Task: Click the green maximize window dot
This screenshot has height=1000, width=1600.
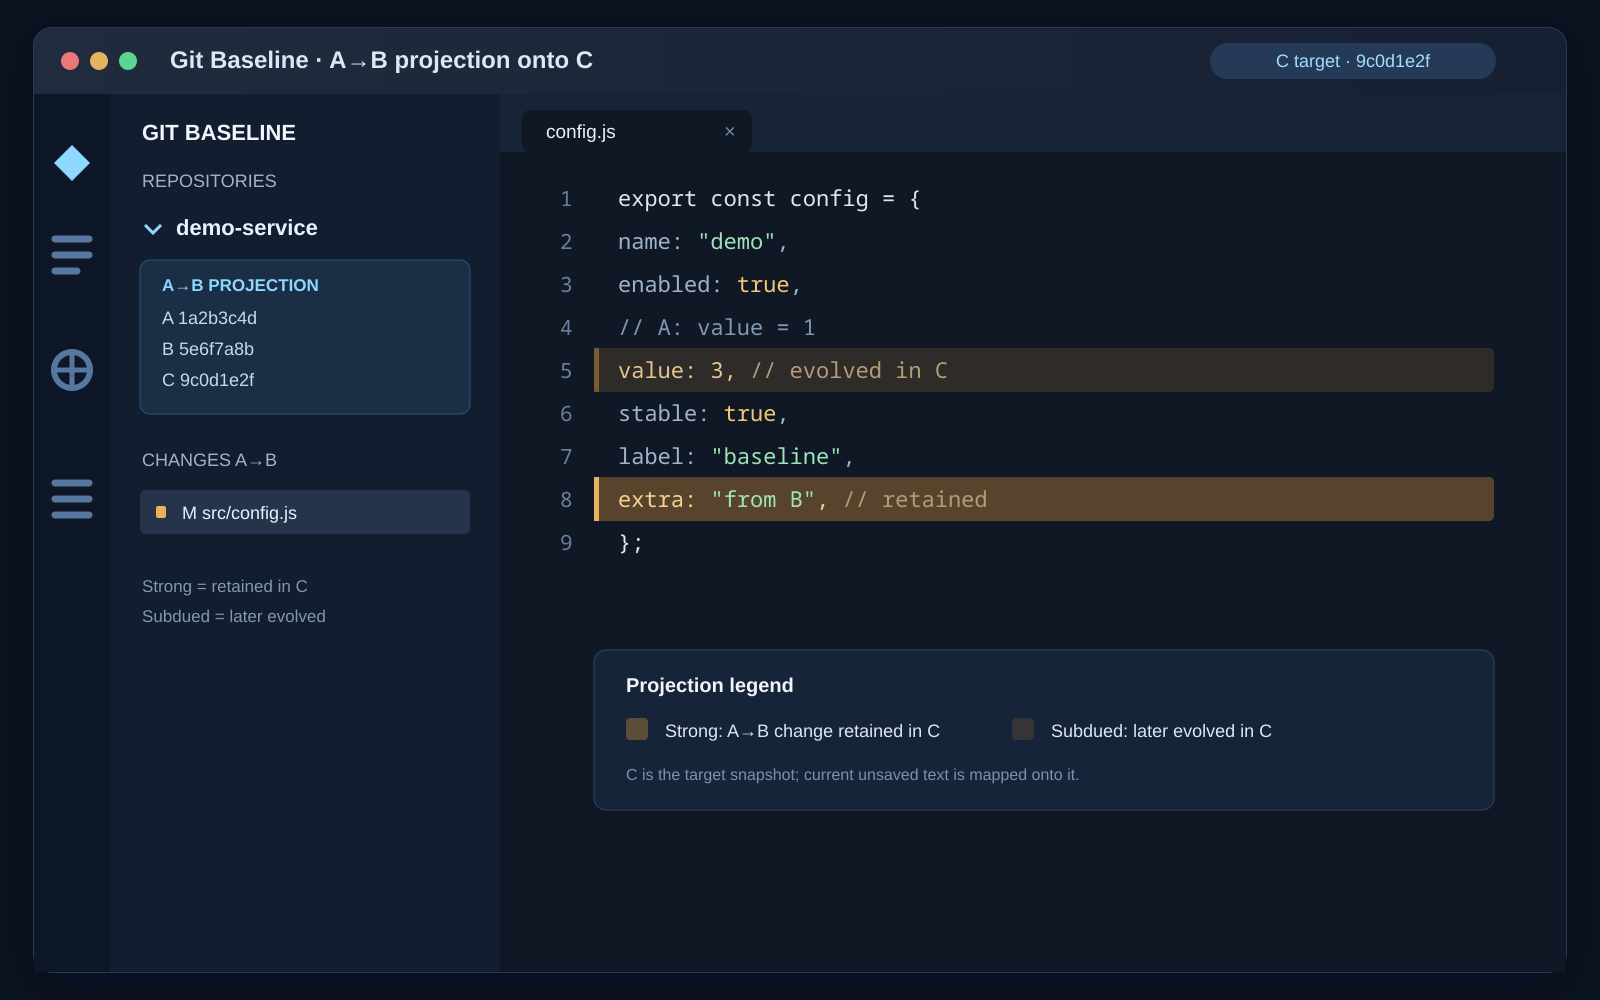Action: (x=128, y=61)
